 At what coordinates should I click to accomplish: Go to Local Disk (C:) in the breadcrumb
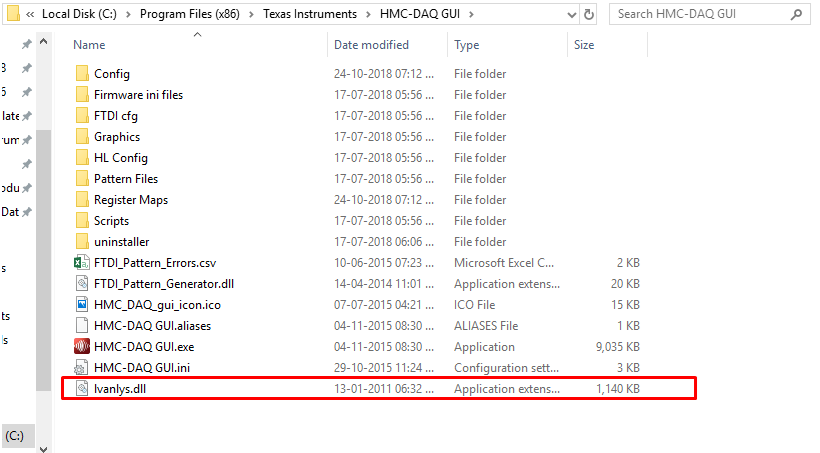coord(79,14)
